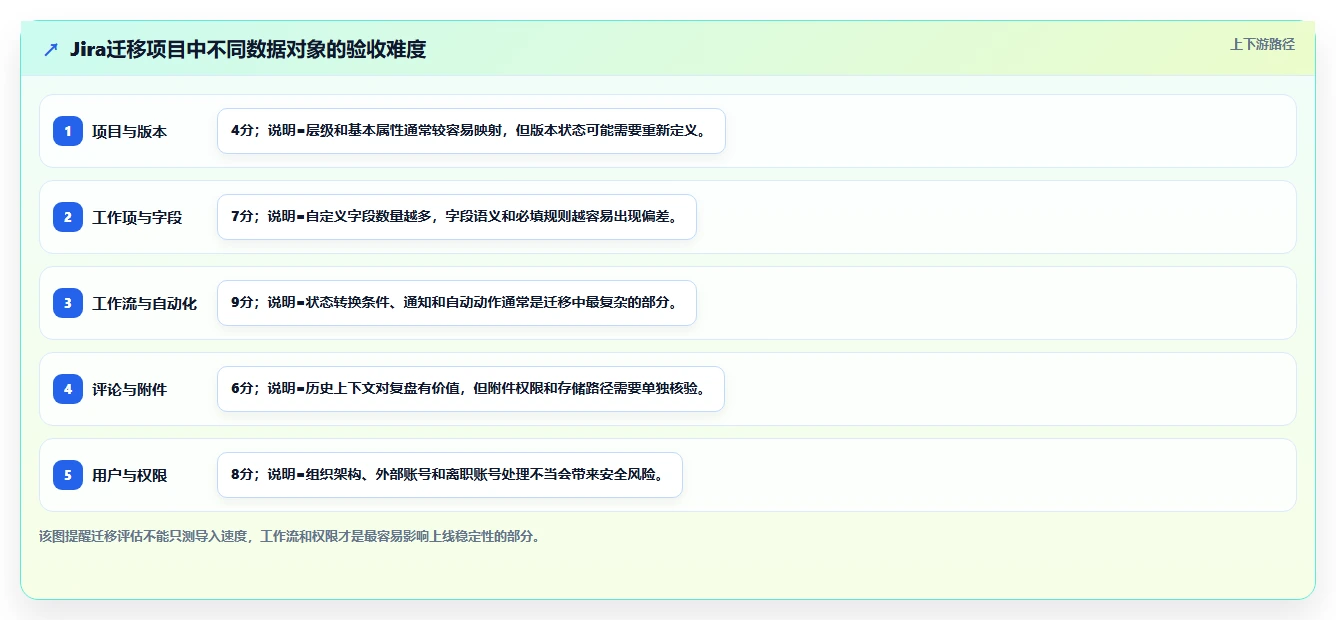Click the arrow icon beside the Jira title
Viewport: 1336px width, 620px height.
[51, 49]
